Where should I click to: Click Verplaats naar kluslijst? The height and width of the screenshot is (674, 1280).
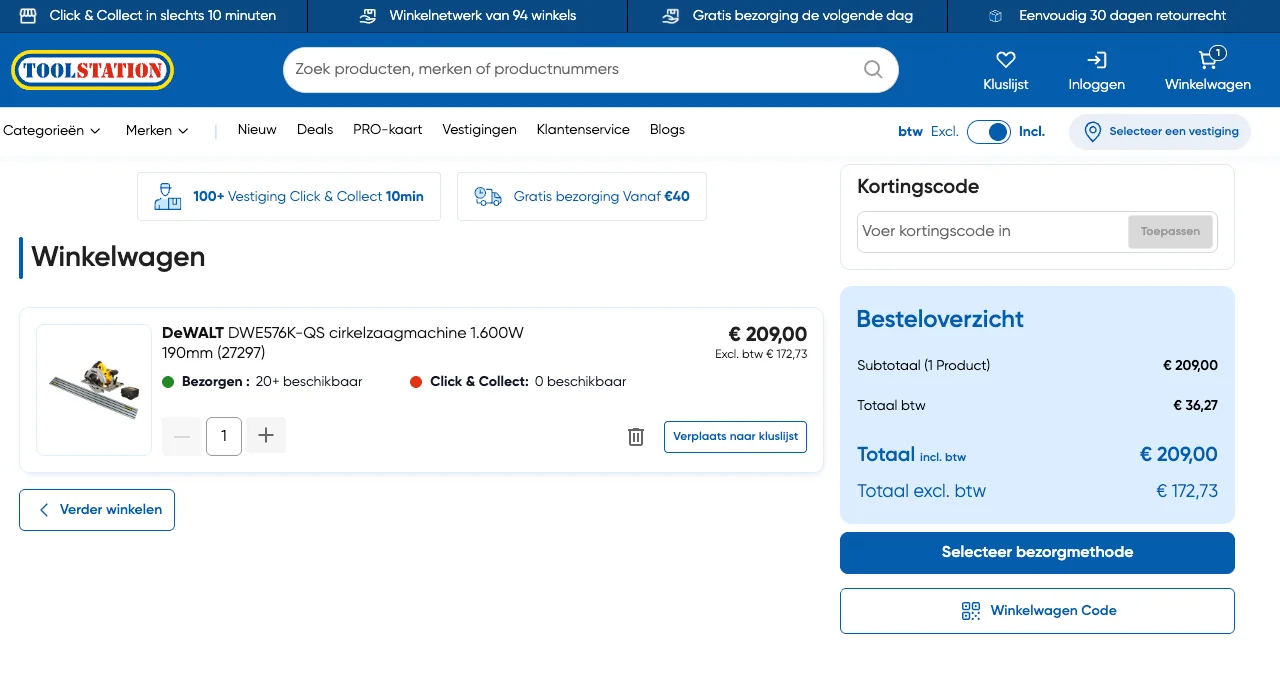(x=735, y=436)
